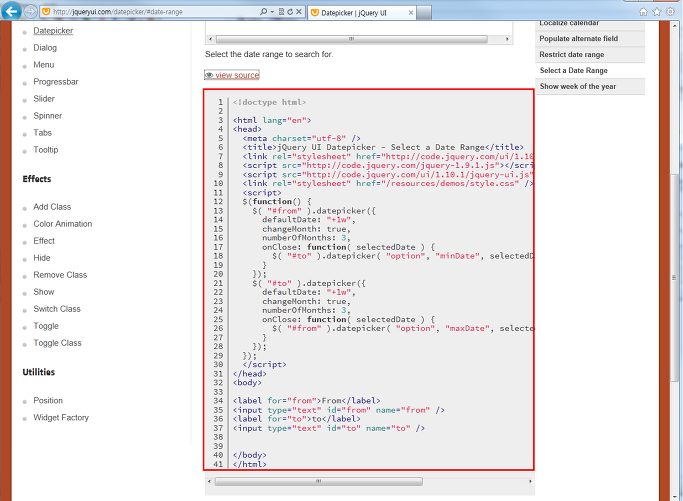Go back with the browser back arrow
The width and height of the screenshot is (683, 501).
click(x=11, y=10)
